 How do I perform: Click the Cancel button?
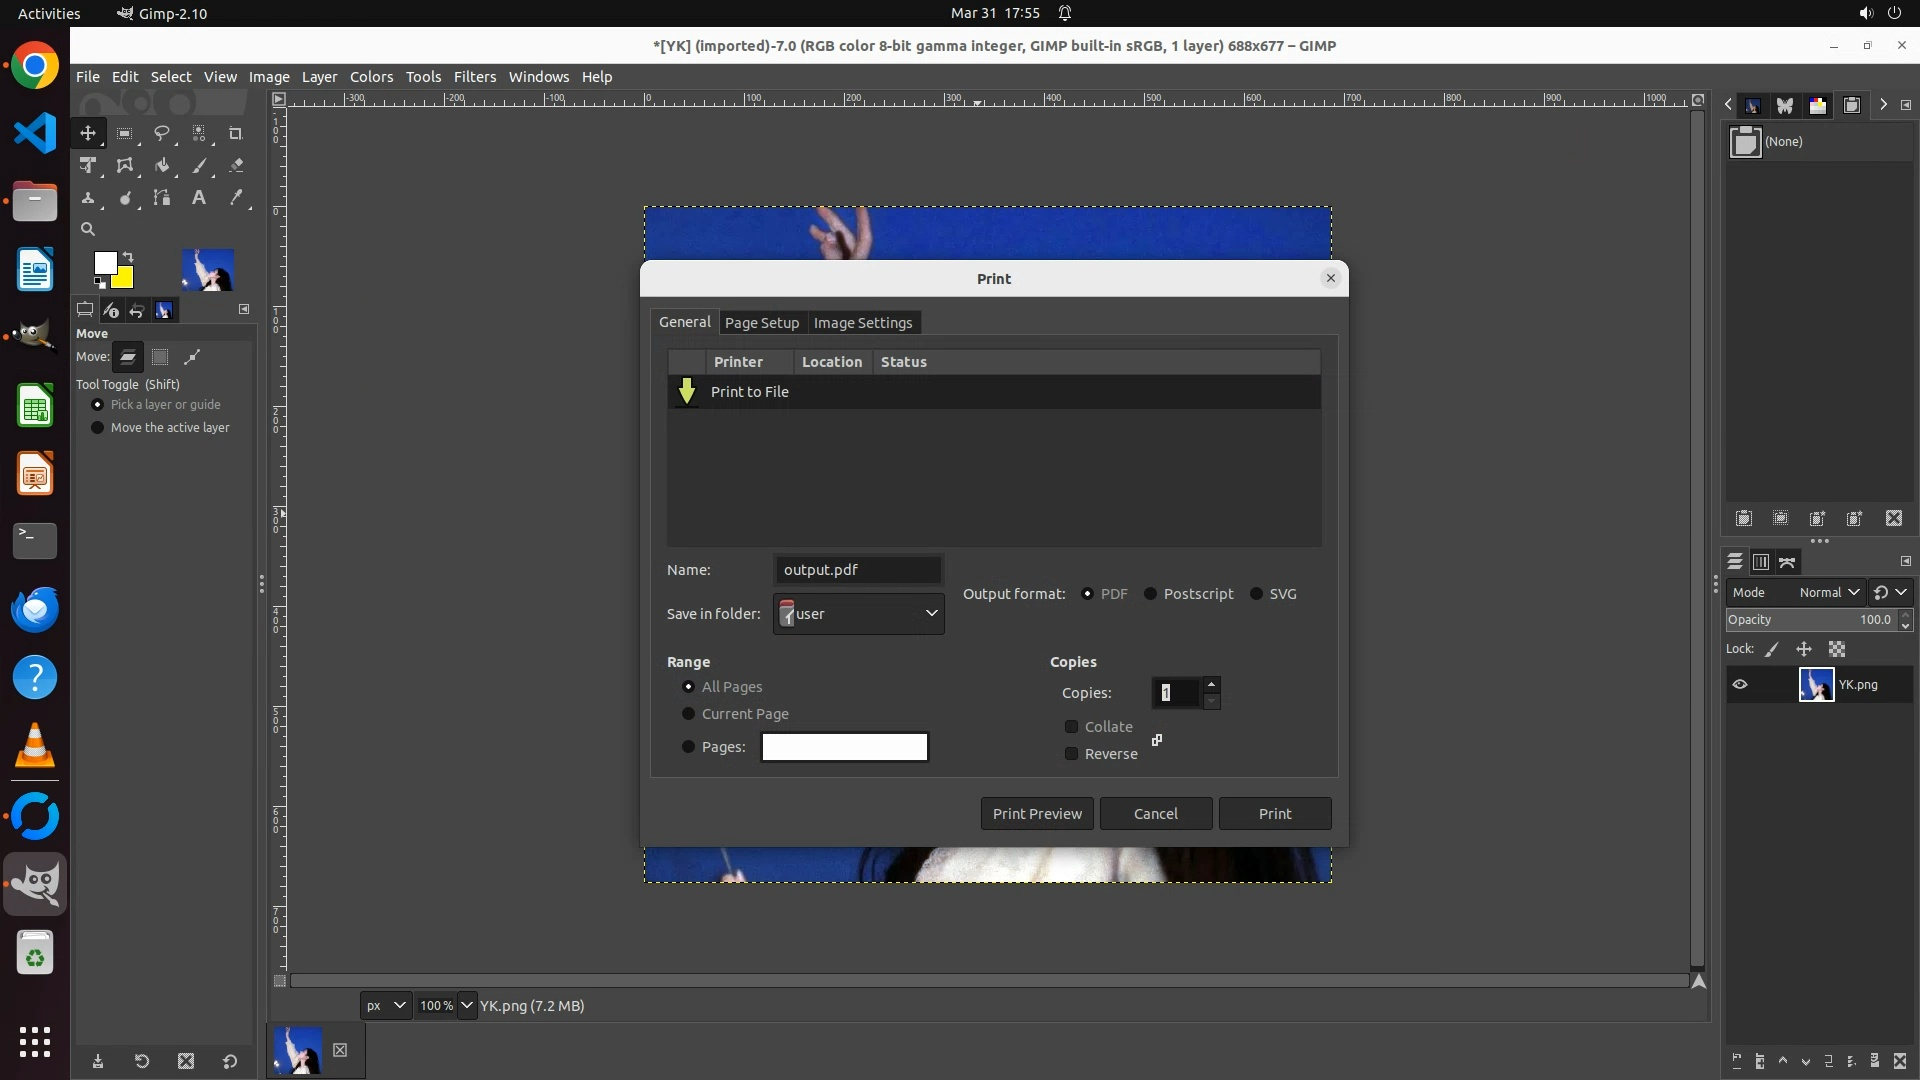(x=1156, y=814)
